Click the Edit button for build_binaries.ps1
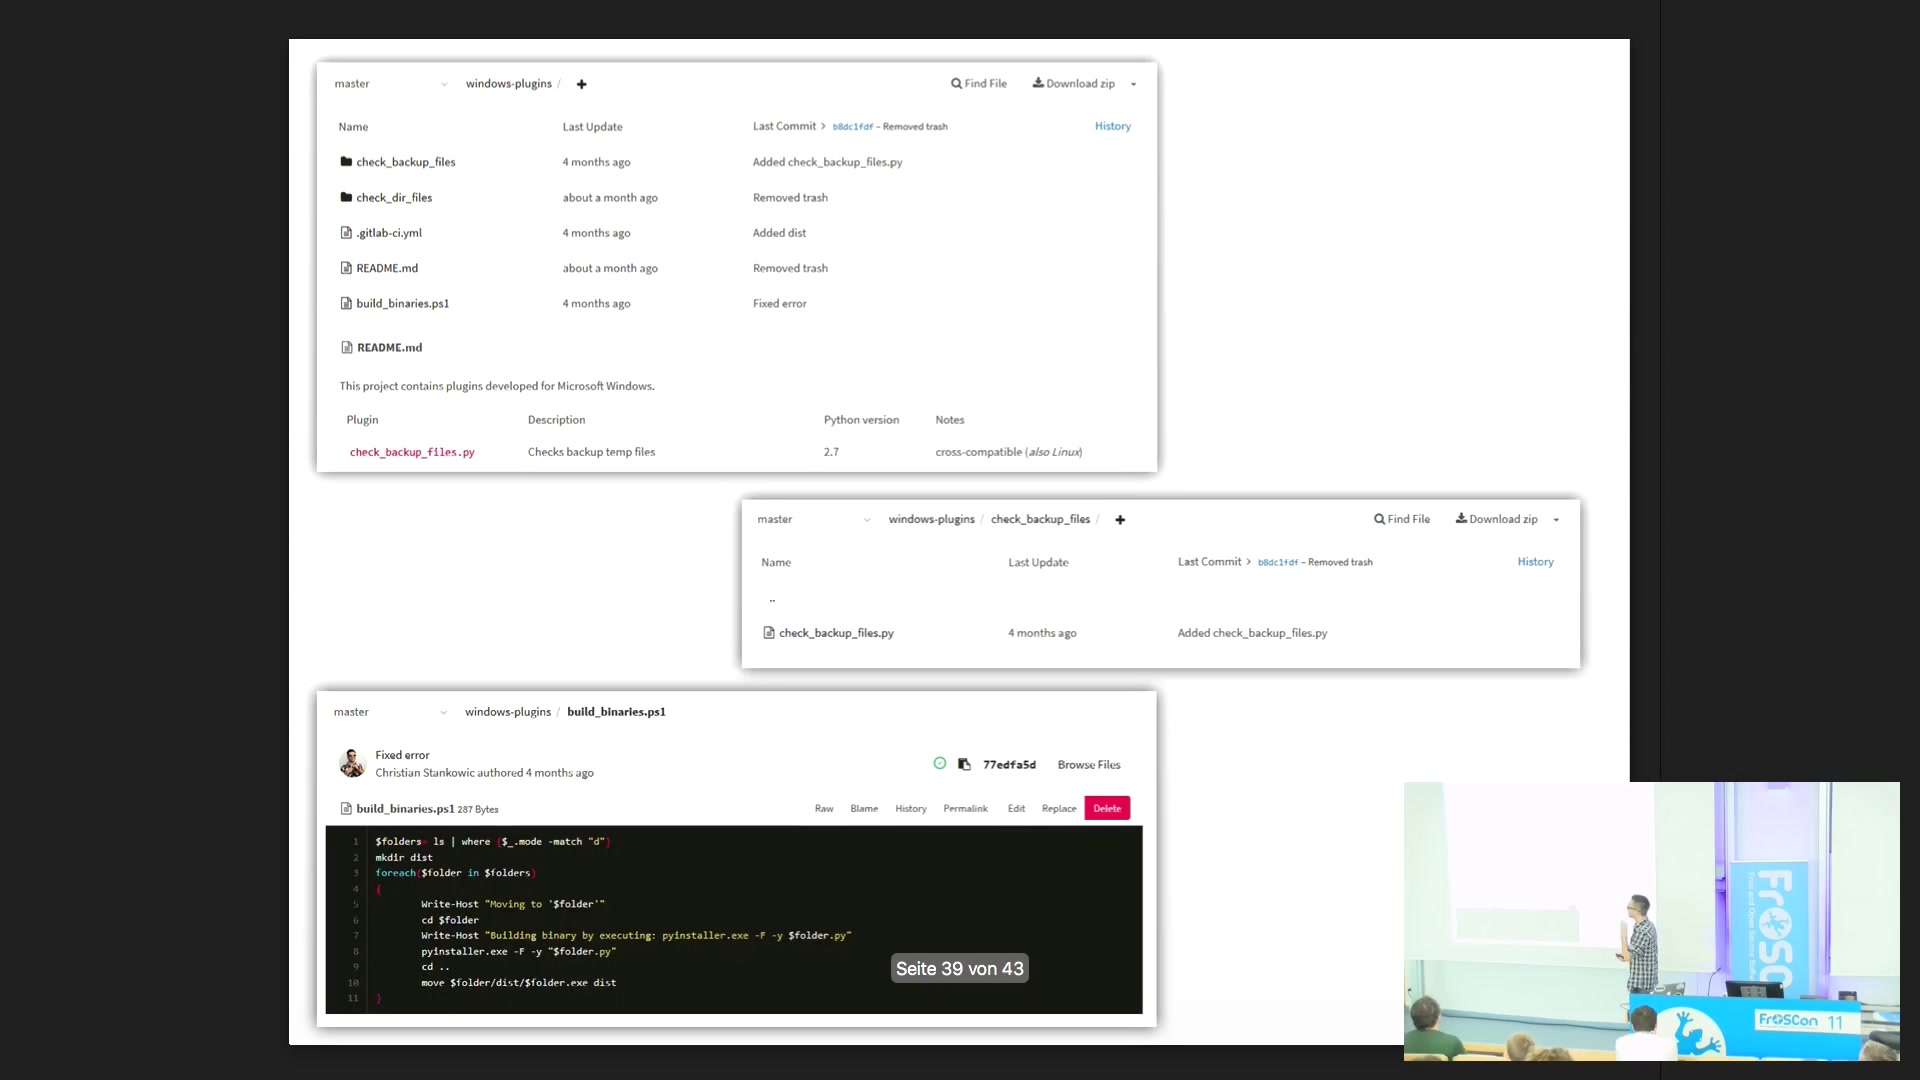1920x1080 pixels. click(x=1016, y=809)
